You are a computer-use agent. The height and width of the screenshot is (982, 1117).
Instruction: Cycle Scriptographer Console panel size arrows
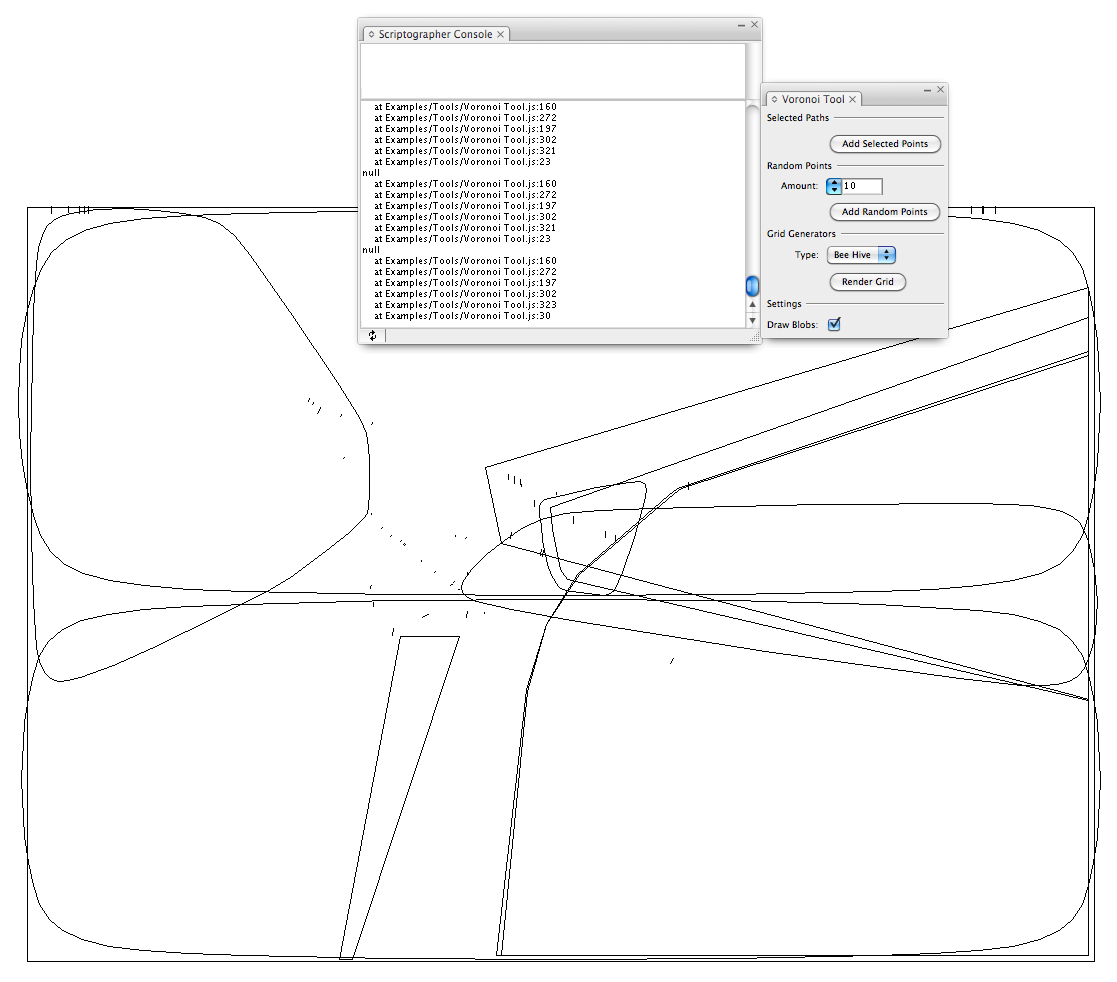(x=370, y=34)
